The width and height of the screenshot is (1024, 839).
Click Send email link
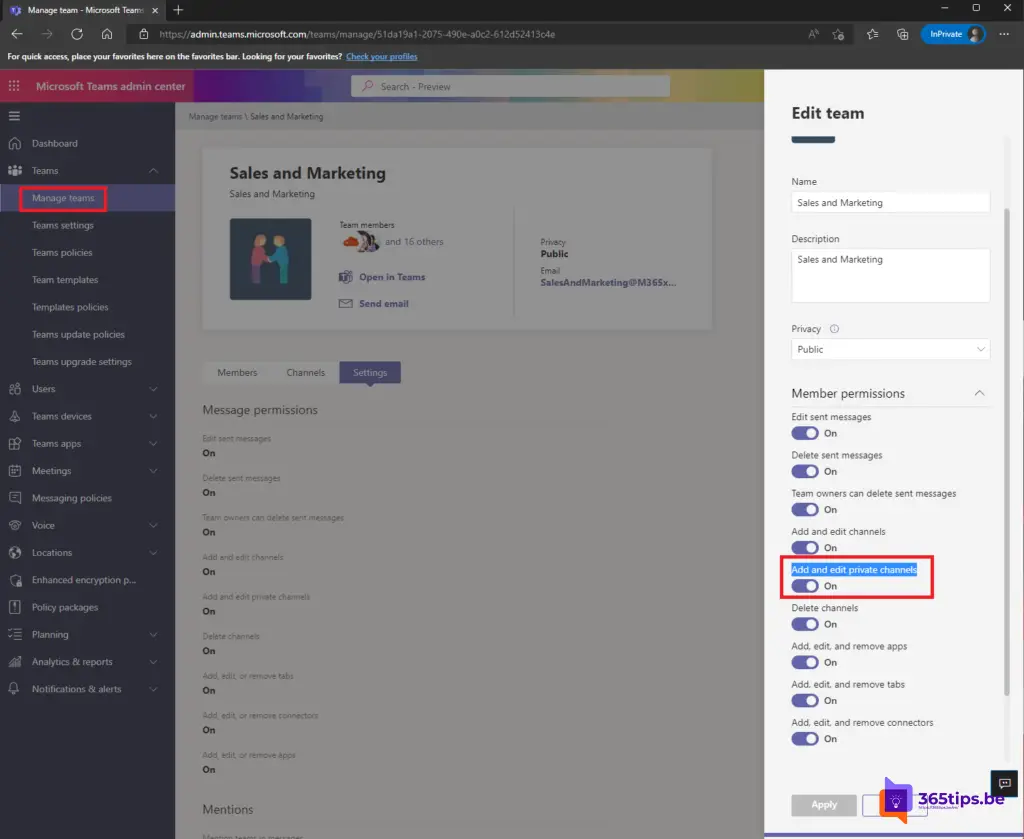click(x=383, y=304)
